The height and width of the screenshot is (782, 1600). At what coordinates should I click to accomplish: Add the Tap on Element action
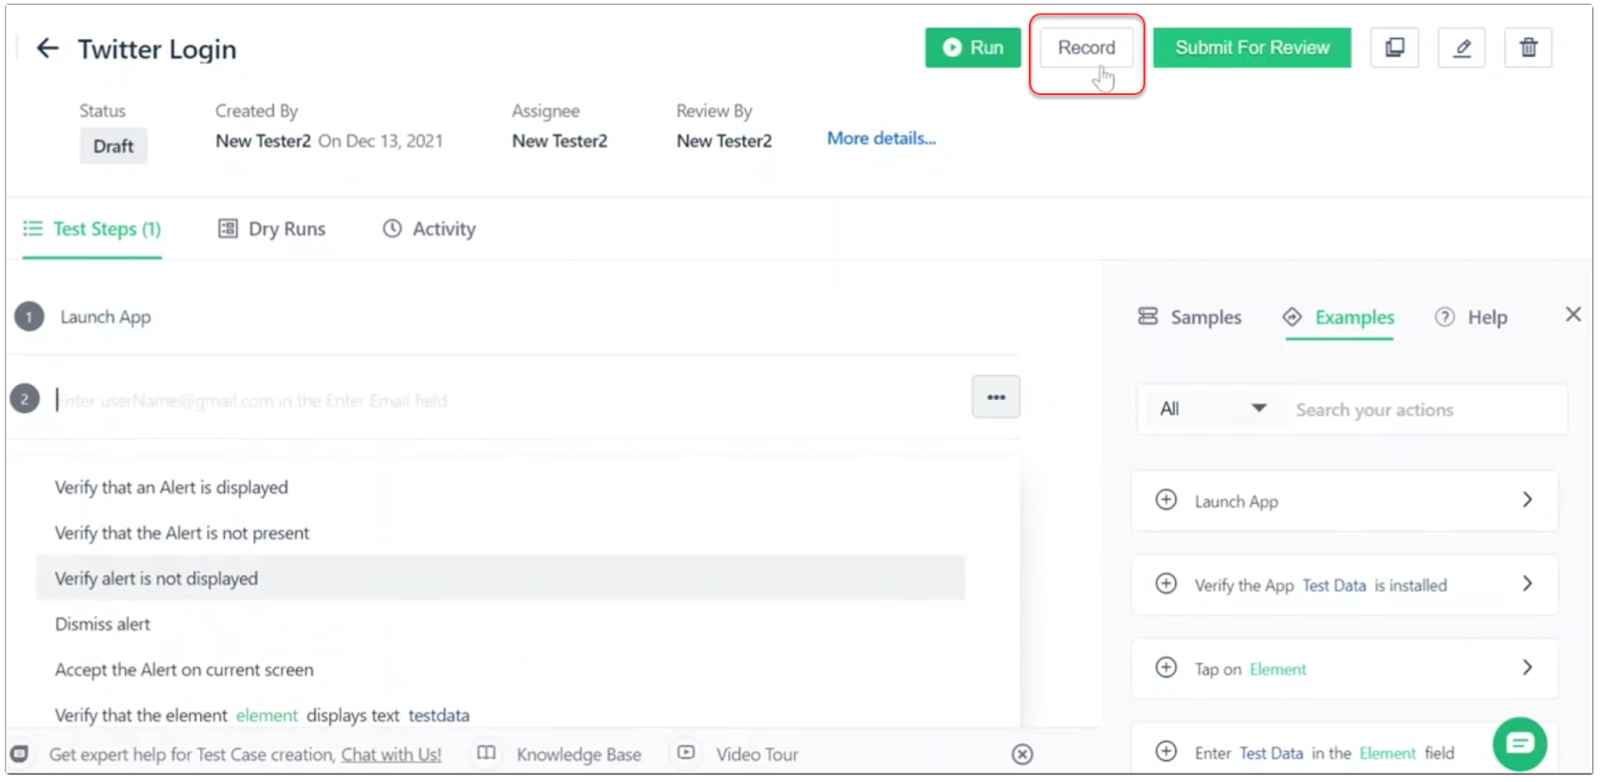(x=1166, y=668)
